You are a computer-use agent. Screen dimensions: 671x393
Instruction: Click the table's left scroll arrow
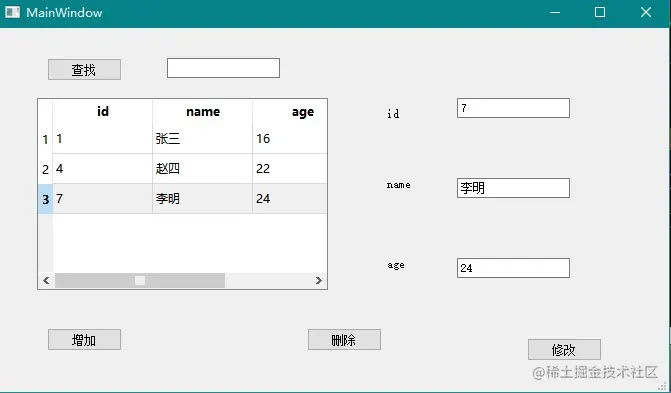[46, 280]
